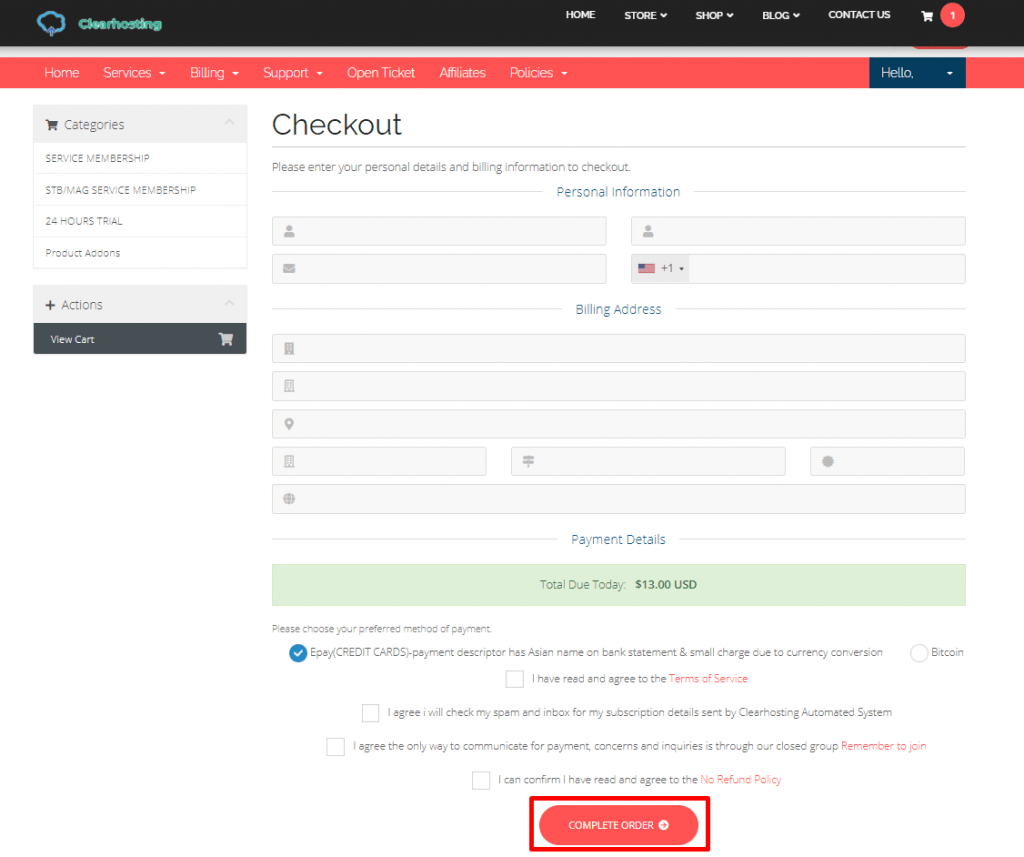This screenshot has width=1024, height=857.
Task: Open the Hello account dropdown
Action: 917,73
